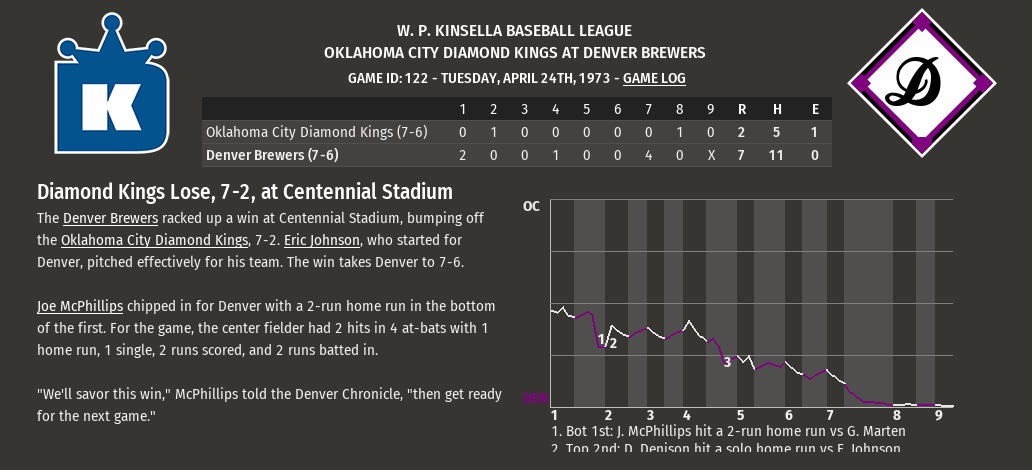Click inning 5 on the chart axis

pos(740,415)
